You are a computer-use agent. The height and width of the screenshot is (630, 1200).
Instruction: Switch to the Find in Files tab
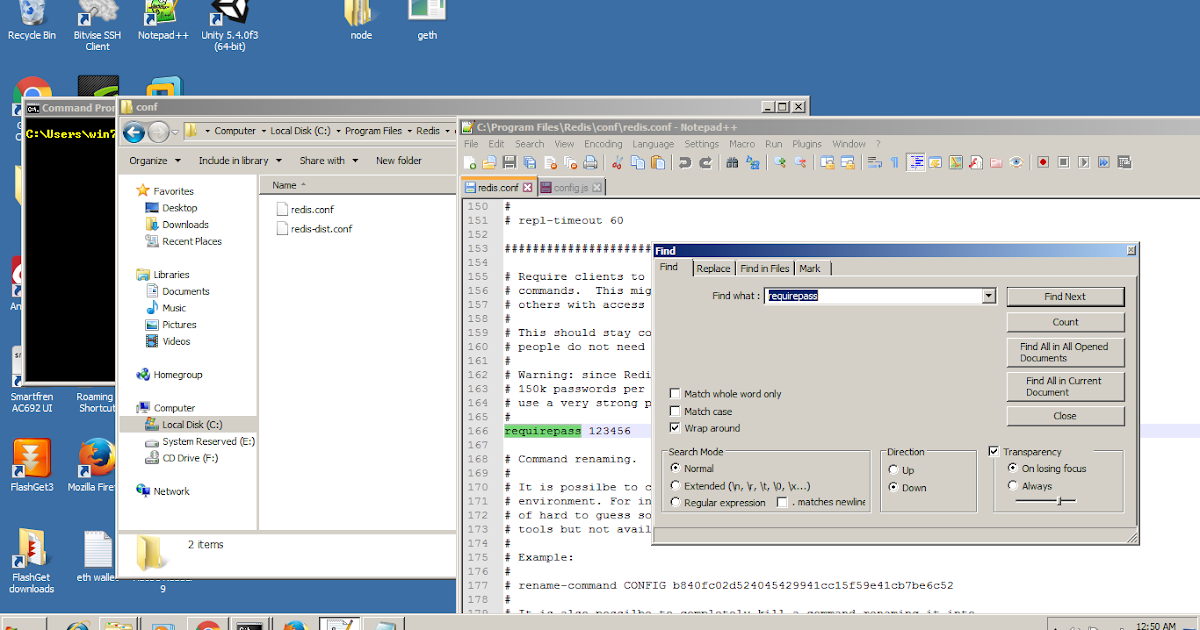point(765,268)
